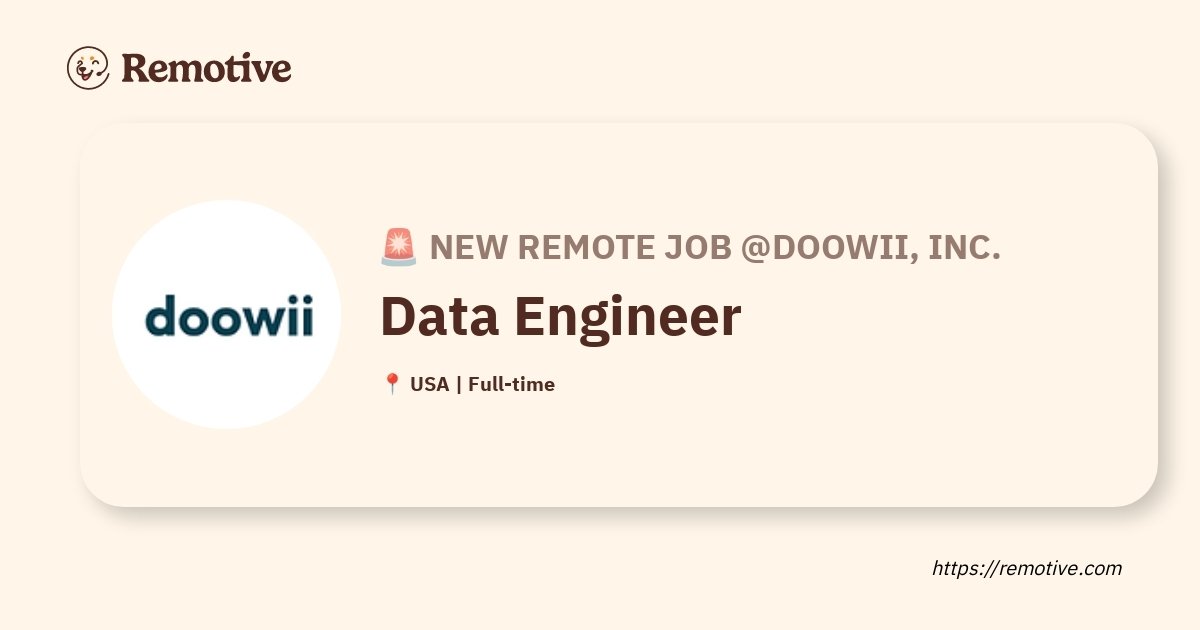
Task: Select the NEW REMOTE JOB heading text
Action: click(x=581, y=247)
